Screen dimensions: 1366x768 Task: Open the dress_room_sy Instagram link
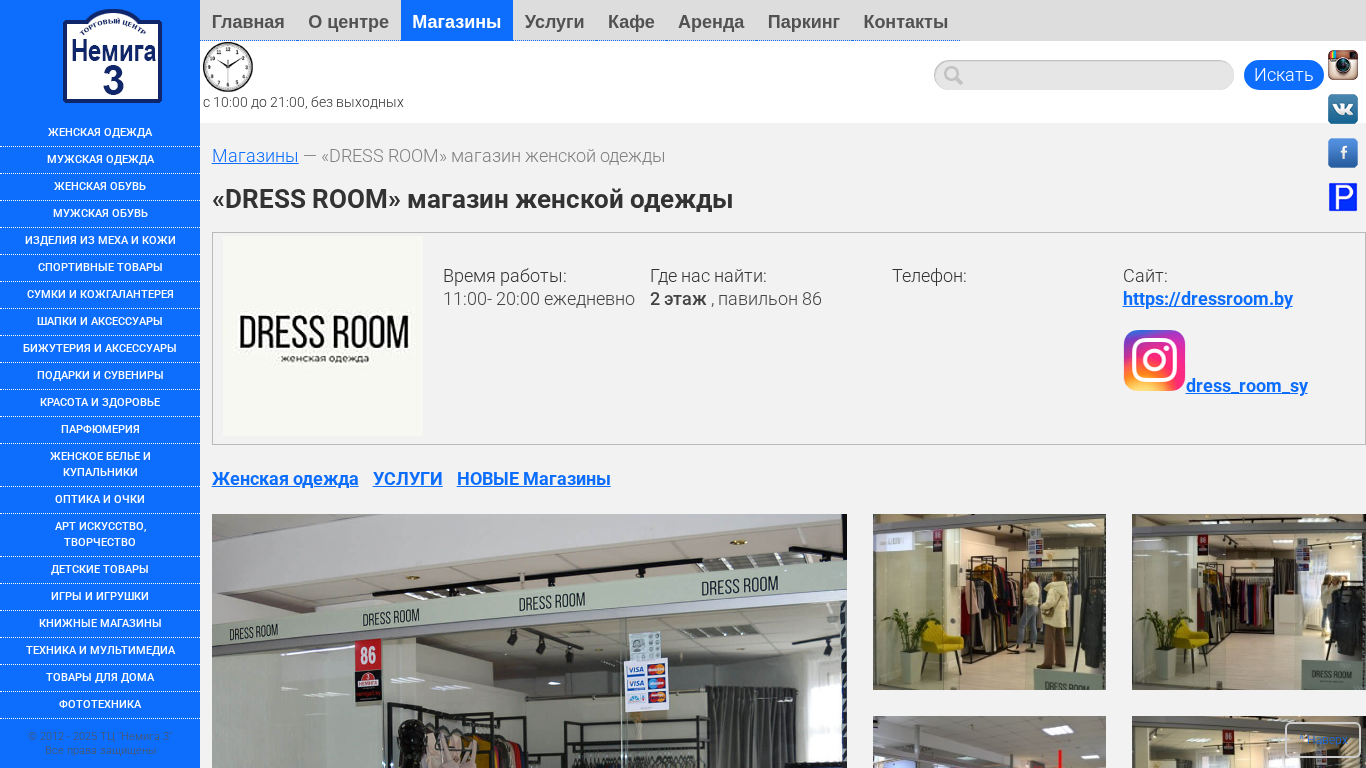[x=1247, y=386]
